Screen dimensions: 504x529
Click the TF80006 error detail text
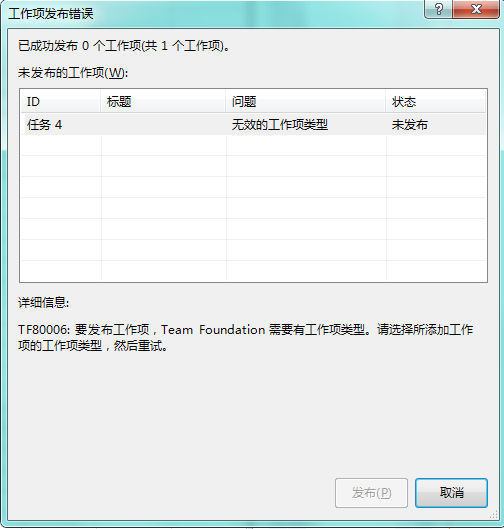tap(246, 337)
